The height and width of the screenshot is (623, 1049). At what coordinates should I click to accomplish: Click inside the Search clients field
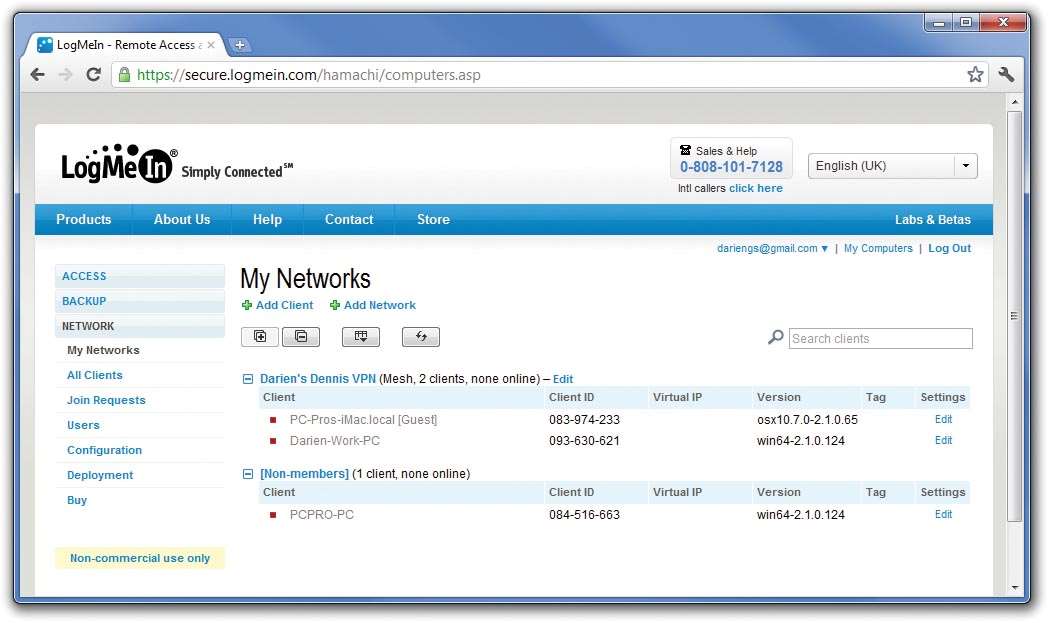click(880, 339)
